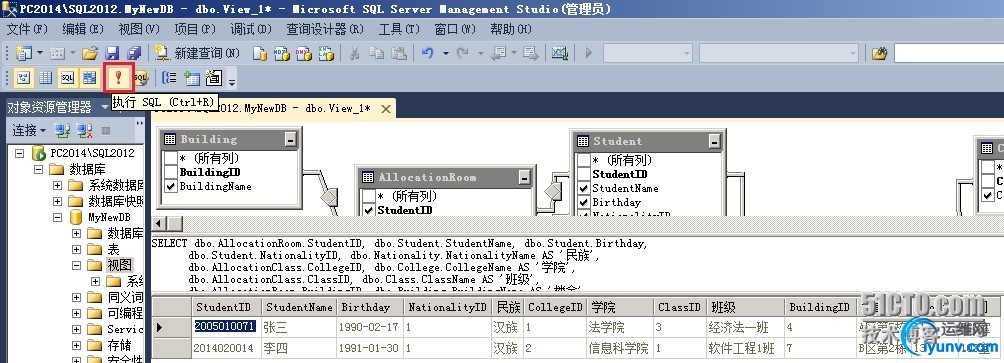Check all columns box in AllocationRoom table
Screen dimensions: 1004x363
coord(368,196)
